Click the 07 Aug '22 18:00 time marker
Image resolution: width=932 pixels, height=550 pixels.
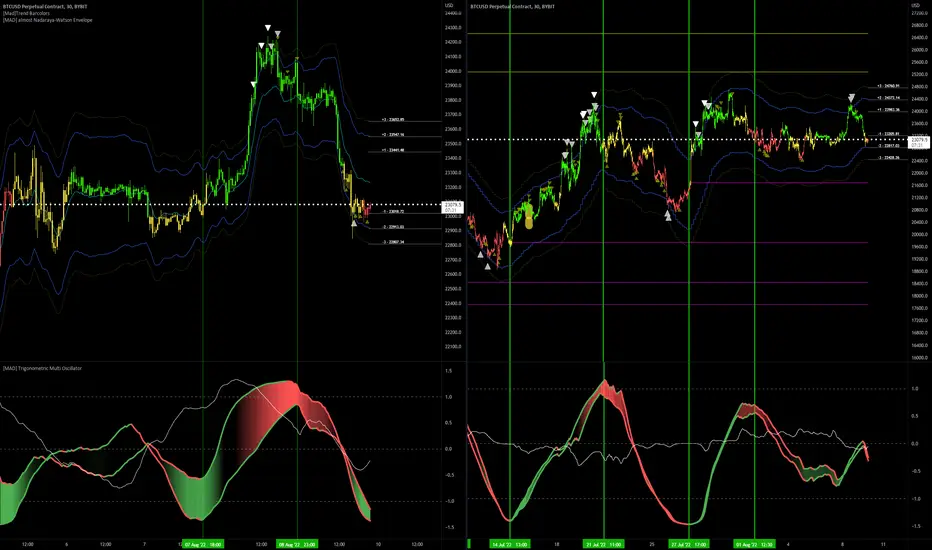(x=203, y=544)
